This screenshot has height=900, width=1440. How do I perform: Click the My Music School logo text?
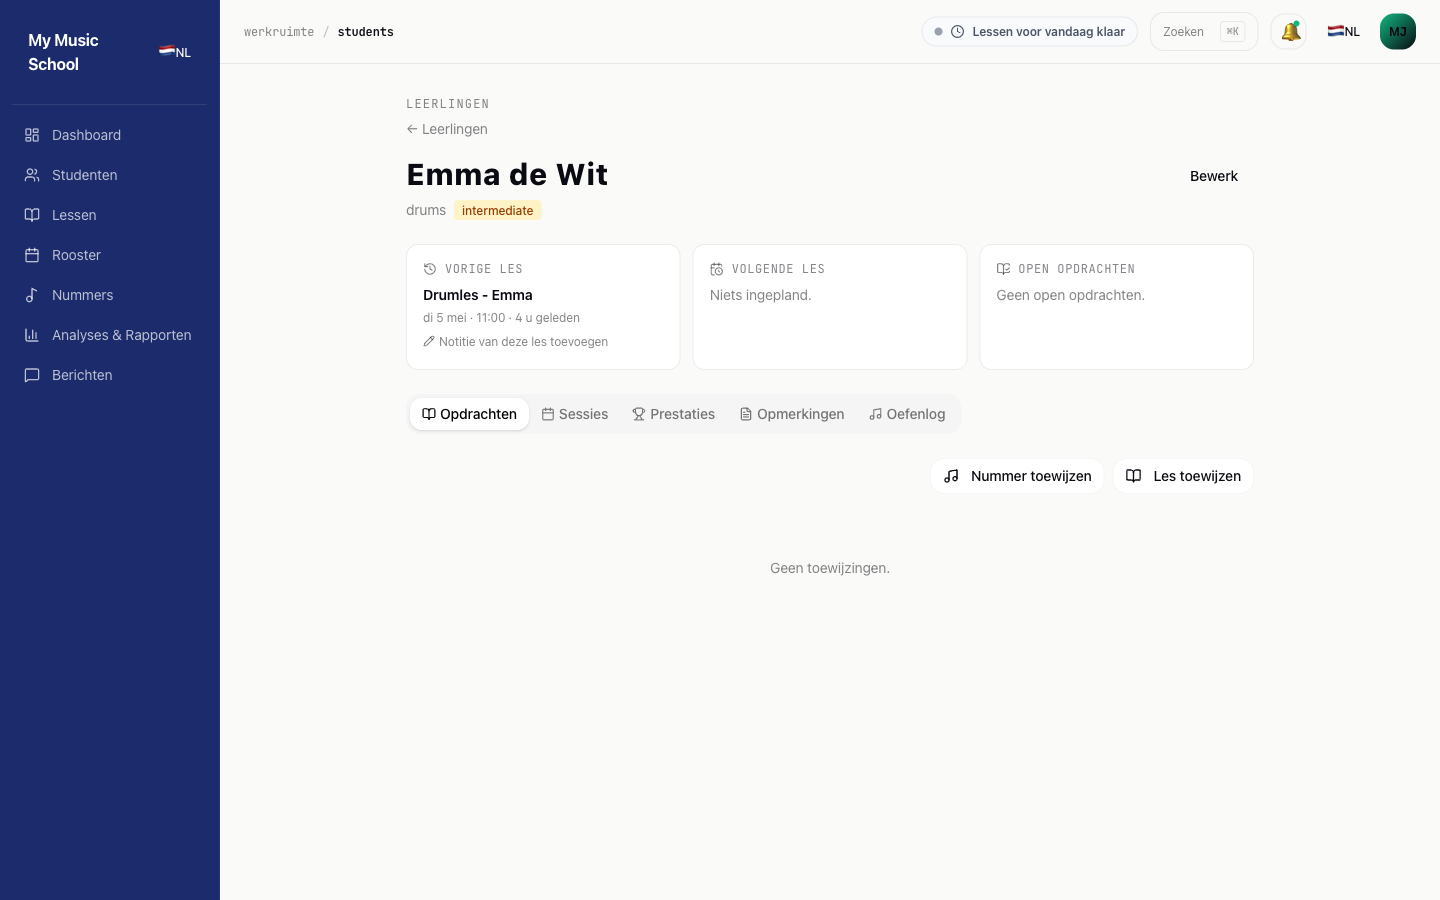63,52
